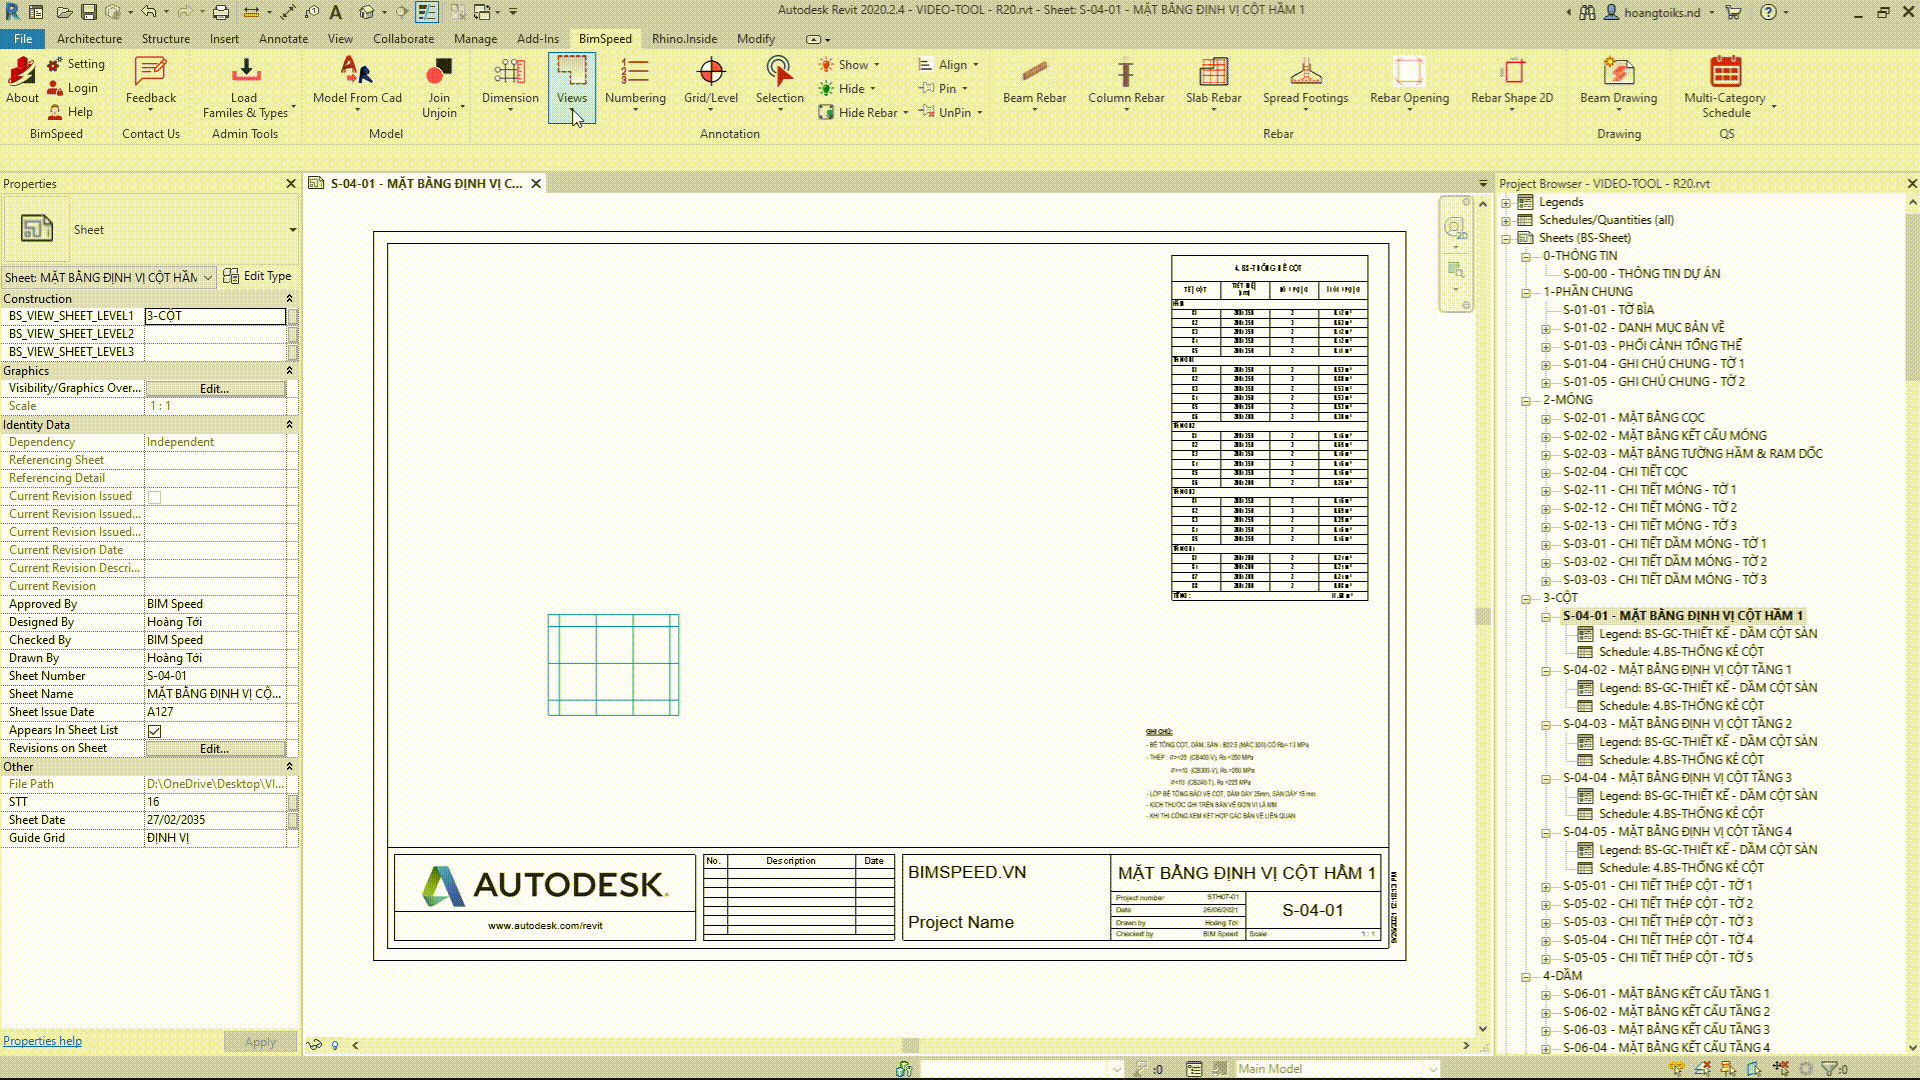1920x1080 pixels.
Task: Open the Beam Rebar tool
Action: pyautogui.click(x=1034, y=85)
